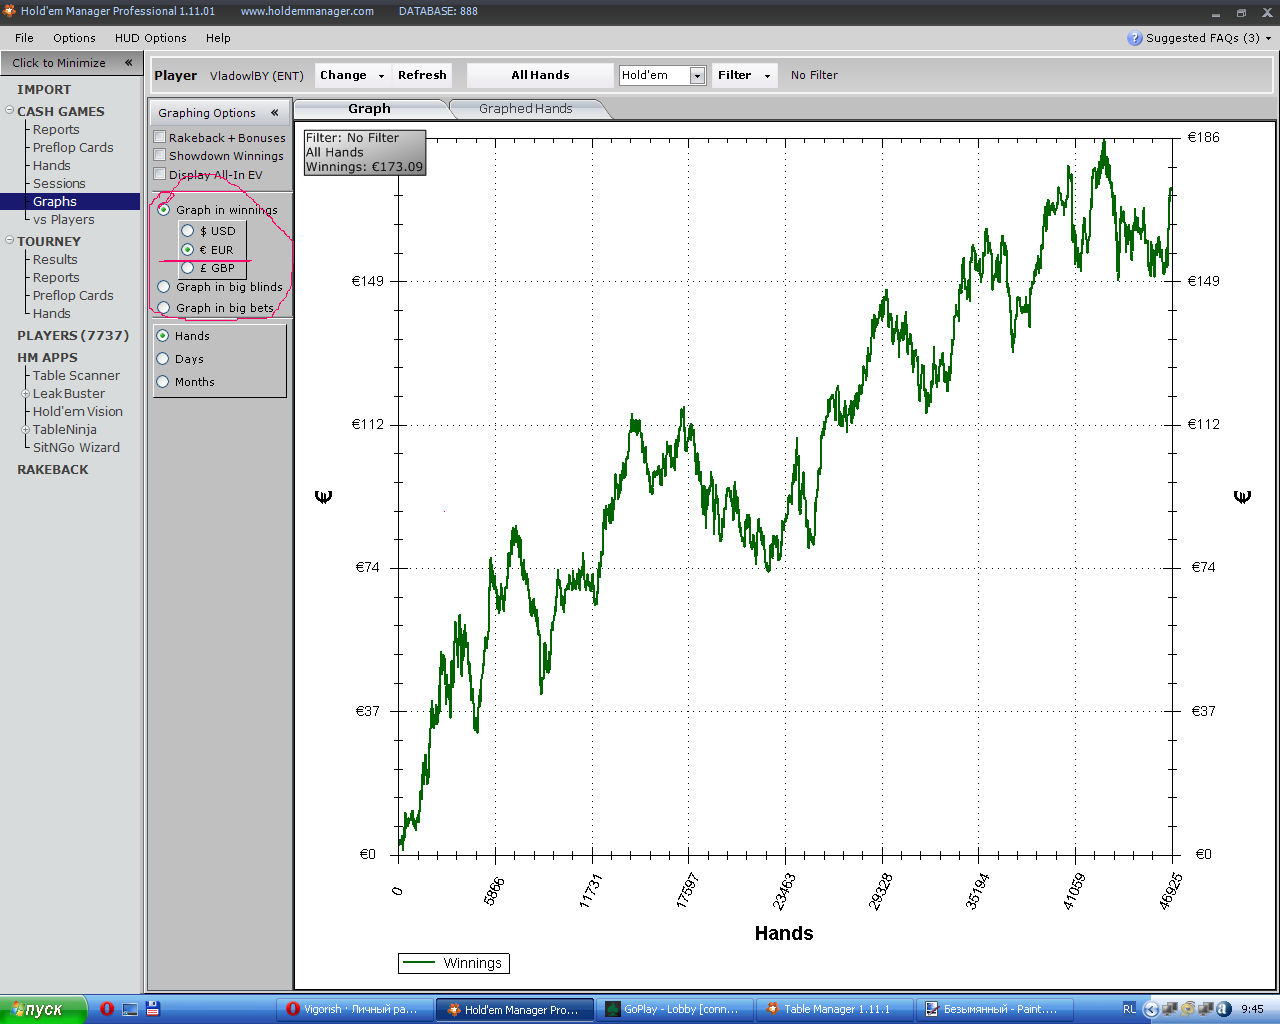
Task: Click the Suggested FAQs help icon
Action: pyautogui.click(x=1134, y=38)
